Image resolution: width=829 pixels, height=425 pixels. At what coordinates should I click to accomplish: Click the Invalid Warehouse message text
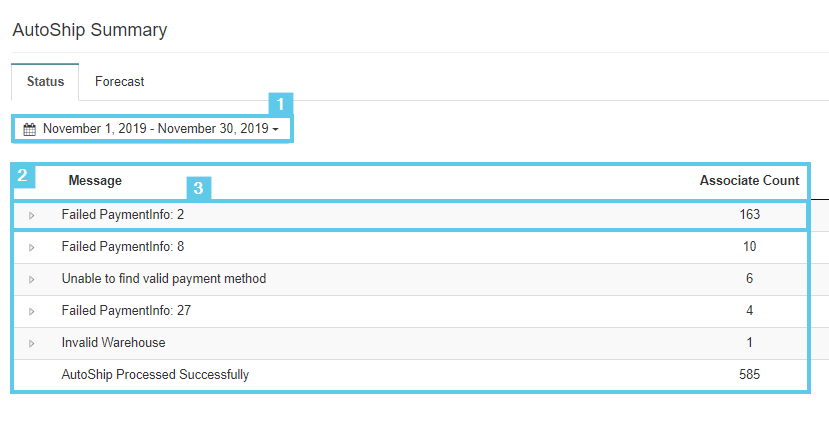[x=113, y=343]
